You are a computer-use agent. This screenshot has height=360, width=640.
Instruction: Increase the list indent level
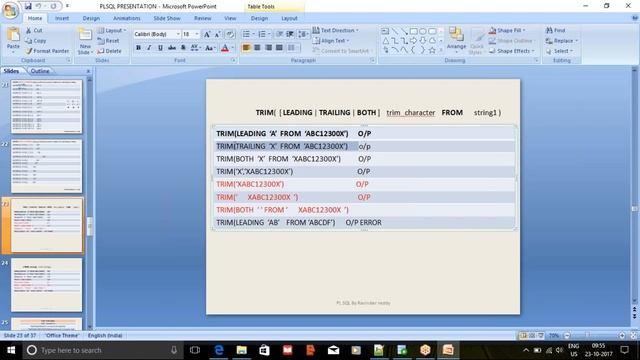[290, 34]
